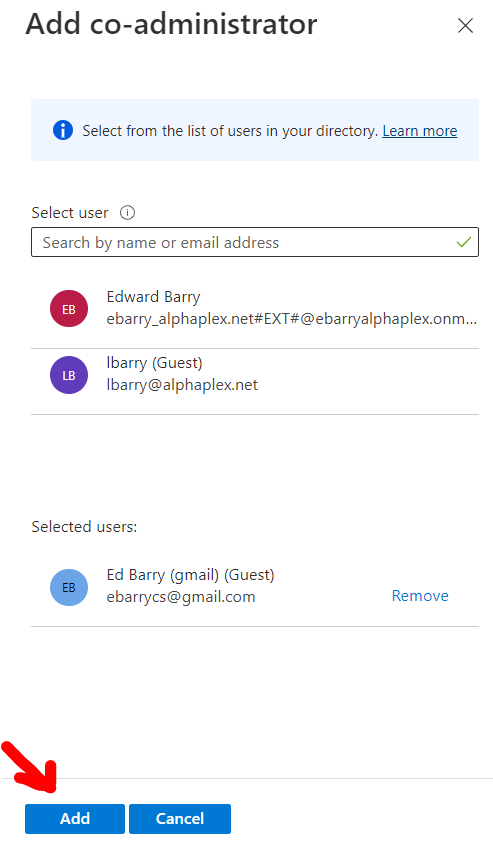
Task: Close the Add co-administrator panel
Action: (x=465, y=25)
